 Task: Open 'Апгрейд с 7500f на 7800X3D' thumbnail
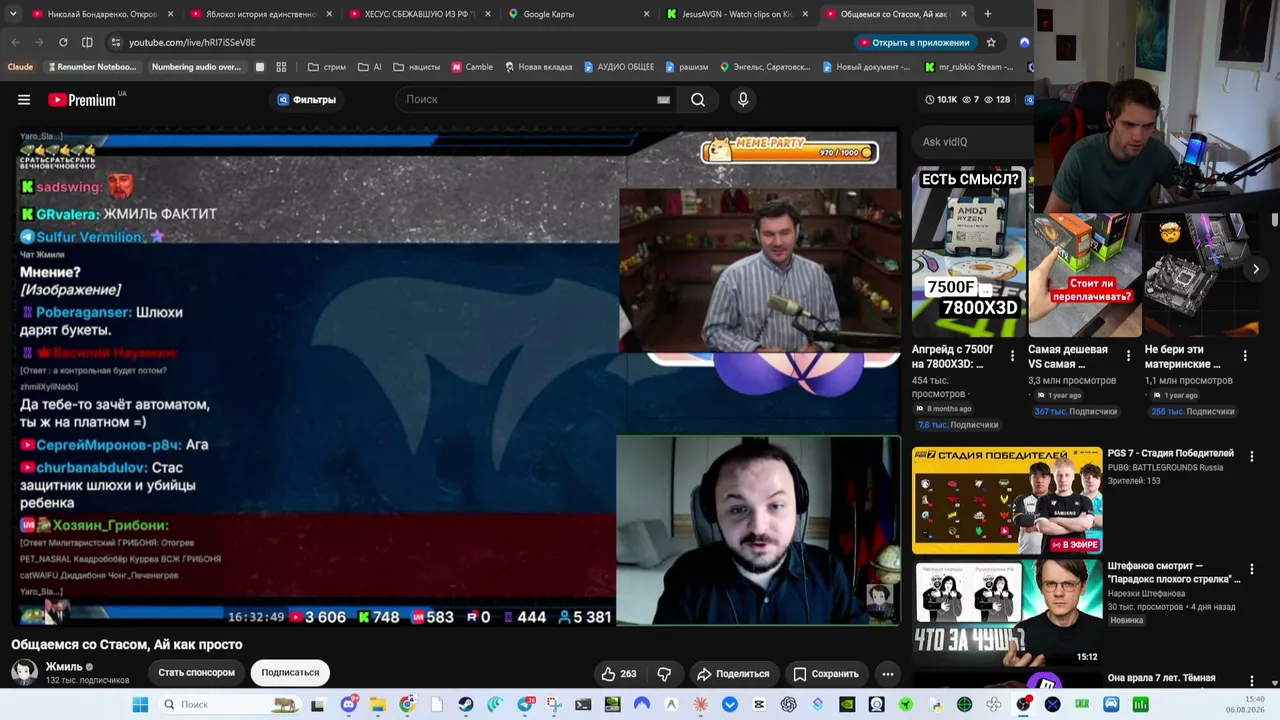pyautogui.click(x=969, y=252)
